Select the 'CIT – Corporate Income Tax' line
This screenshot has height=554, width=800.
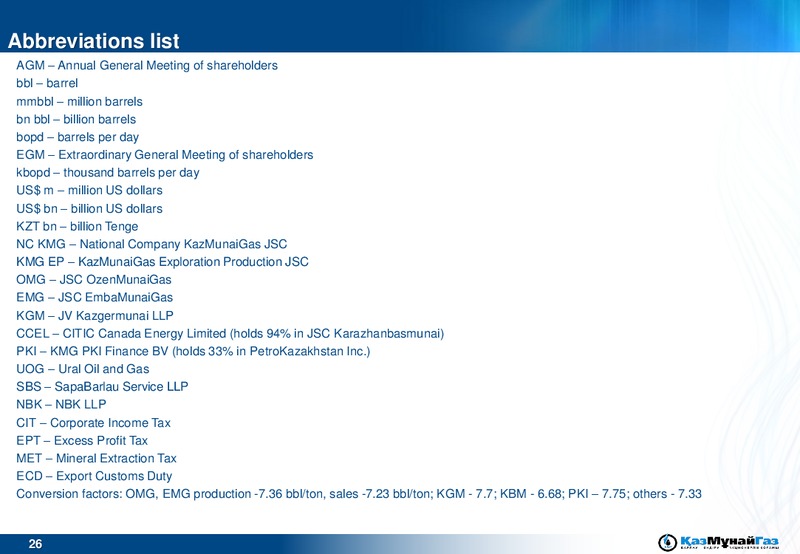93,423
